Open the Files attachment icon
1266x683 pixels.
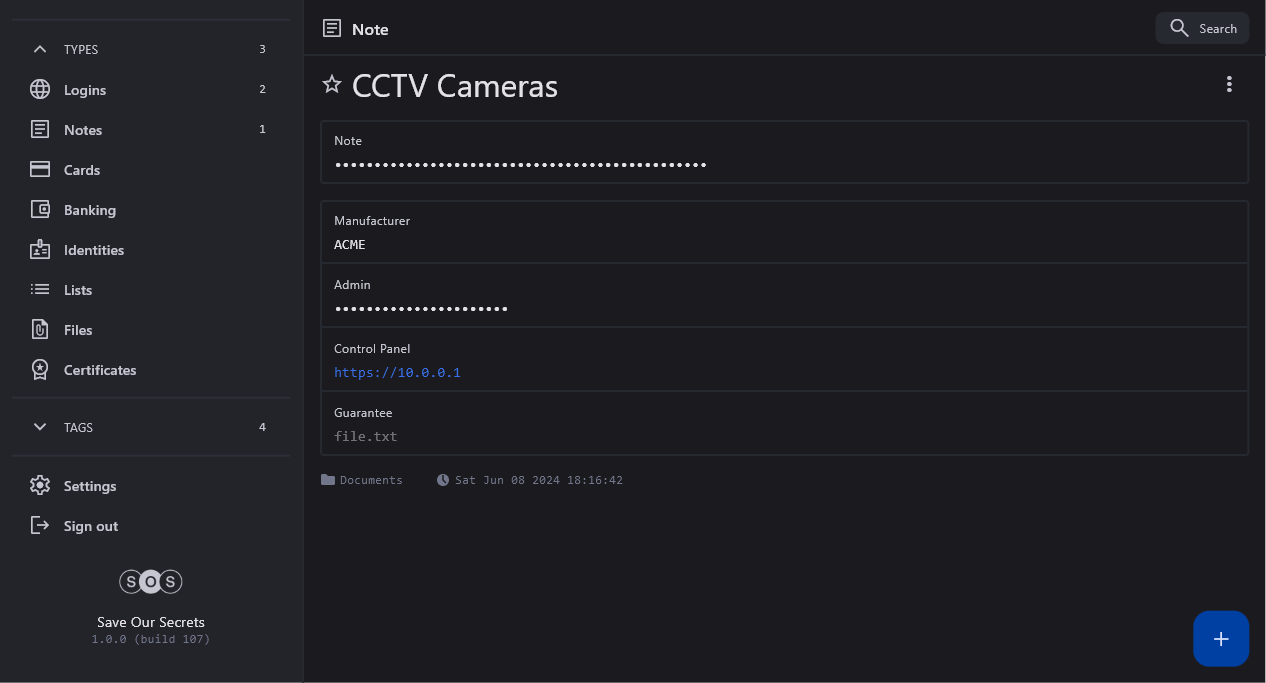coord(40,330)
